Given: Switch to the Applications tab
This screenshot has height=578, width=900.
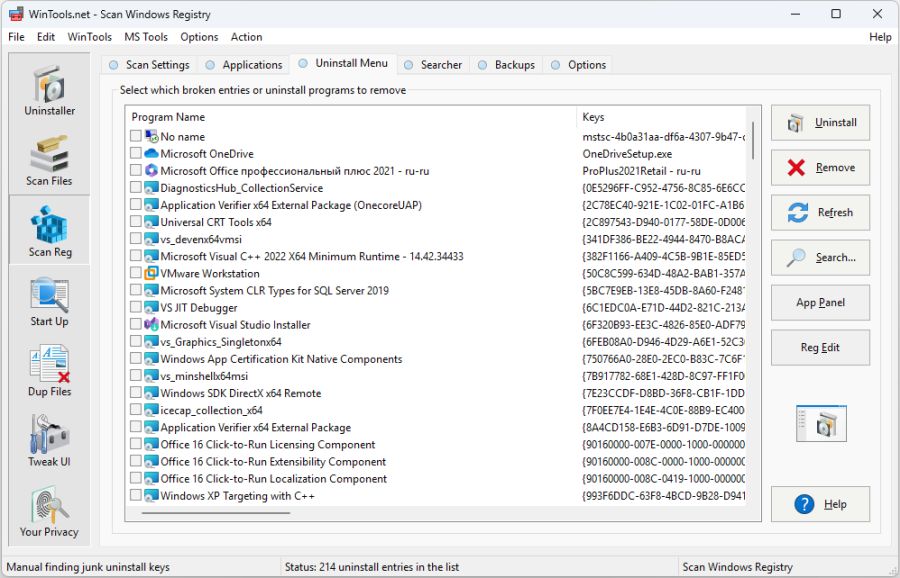Looking at the screenshot, I should pos(244,65).
